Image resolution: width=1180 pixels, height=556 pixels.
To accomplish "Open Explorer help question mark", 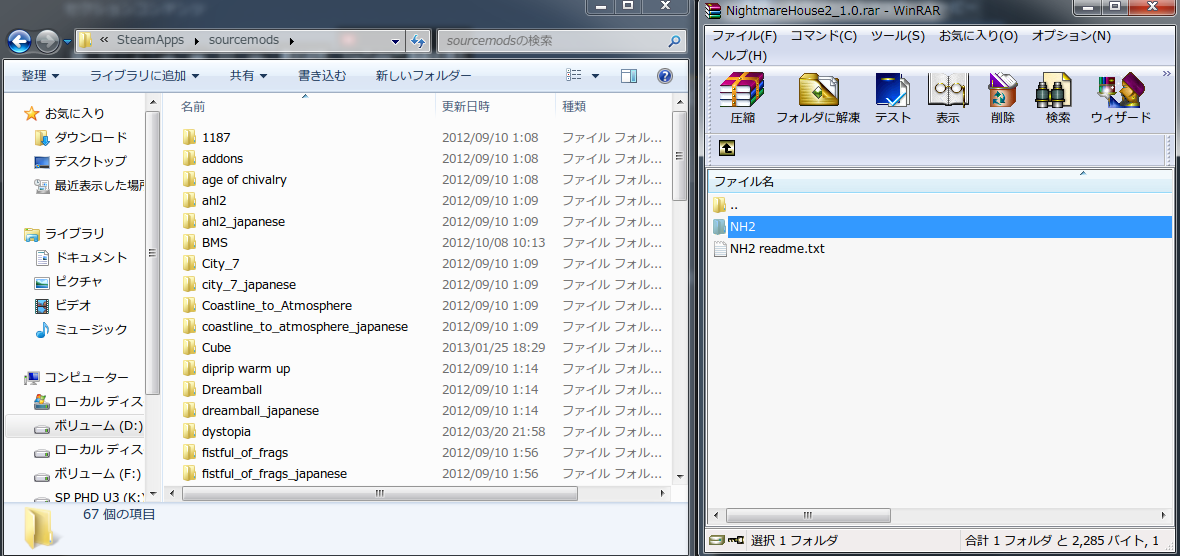I will coord(665,75).
